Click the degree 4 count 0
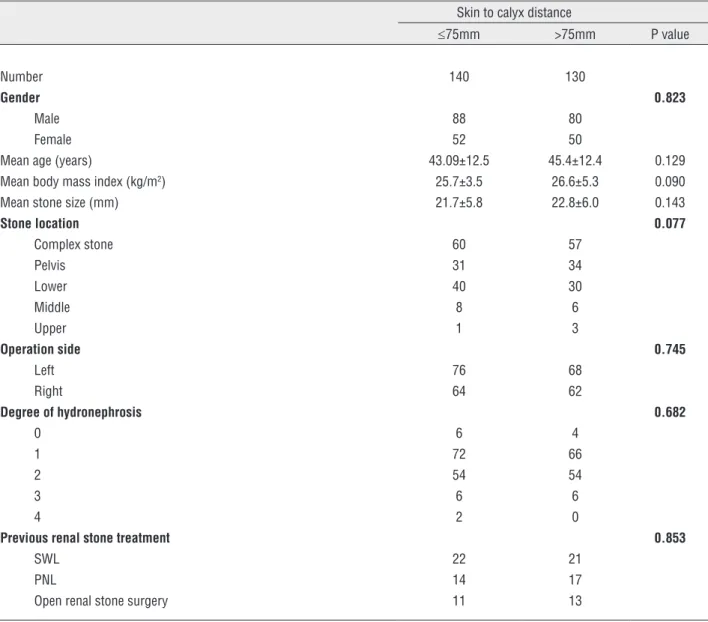 (x=575, y=517)
